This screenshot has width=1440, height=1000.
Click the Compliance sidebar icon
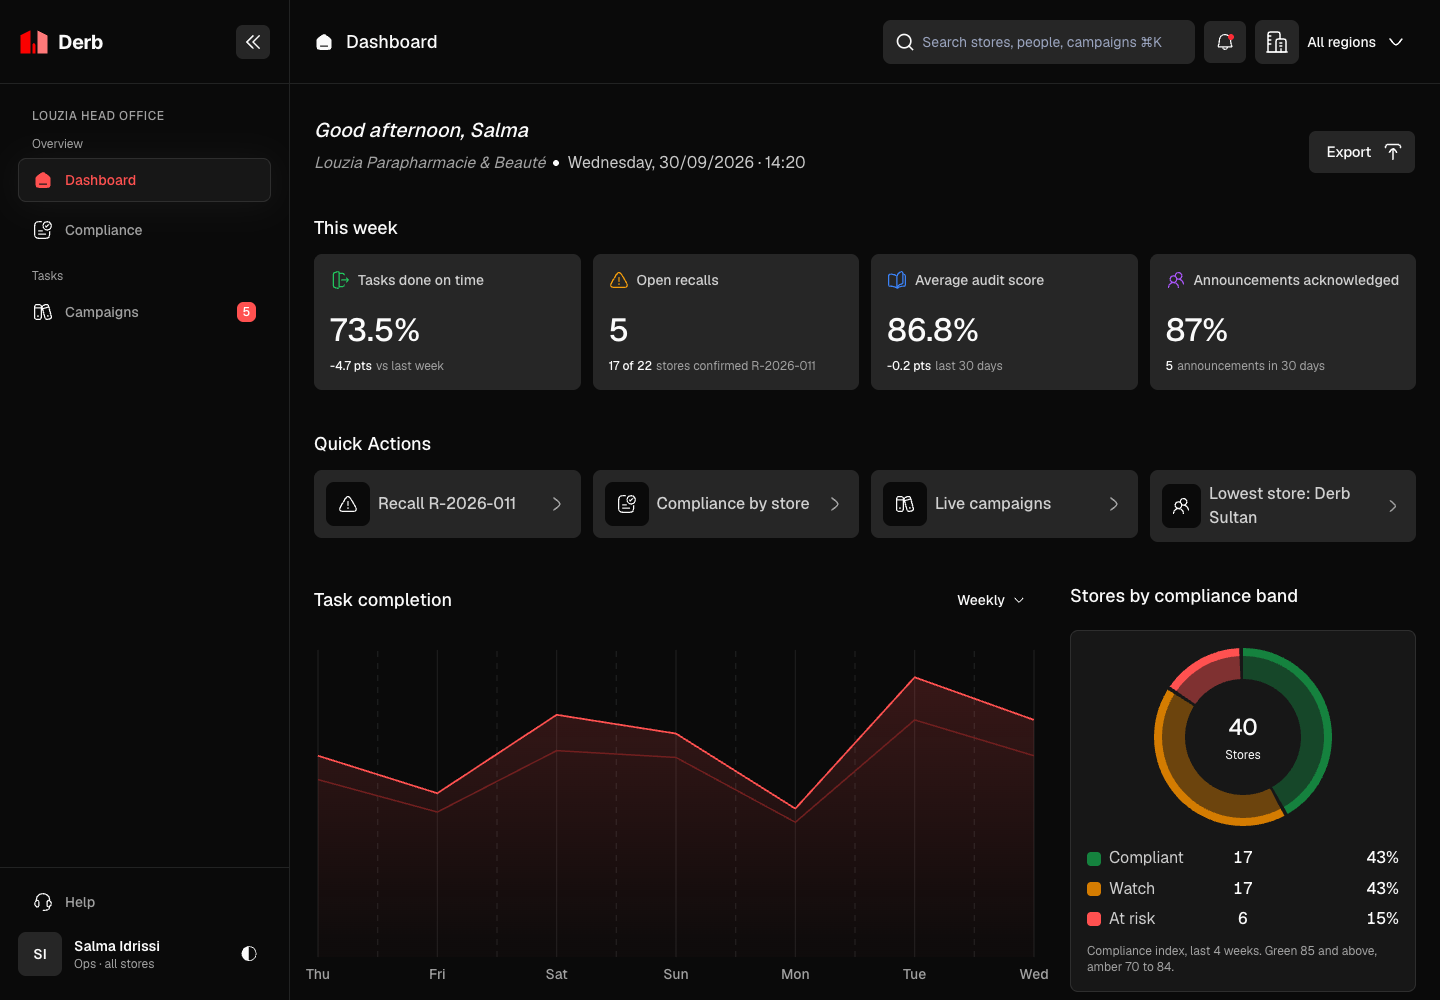pyautogui.click(x=43, y=230)
